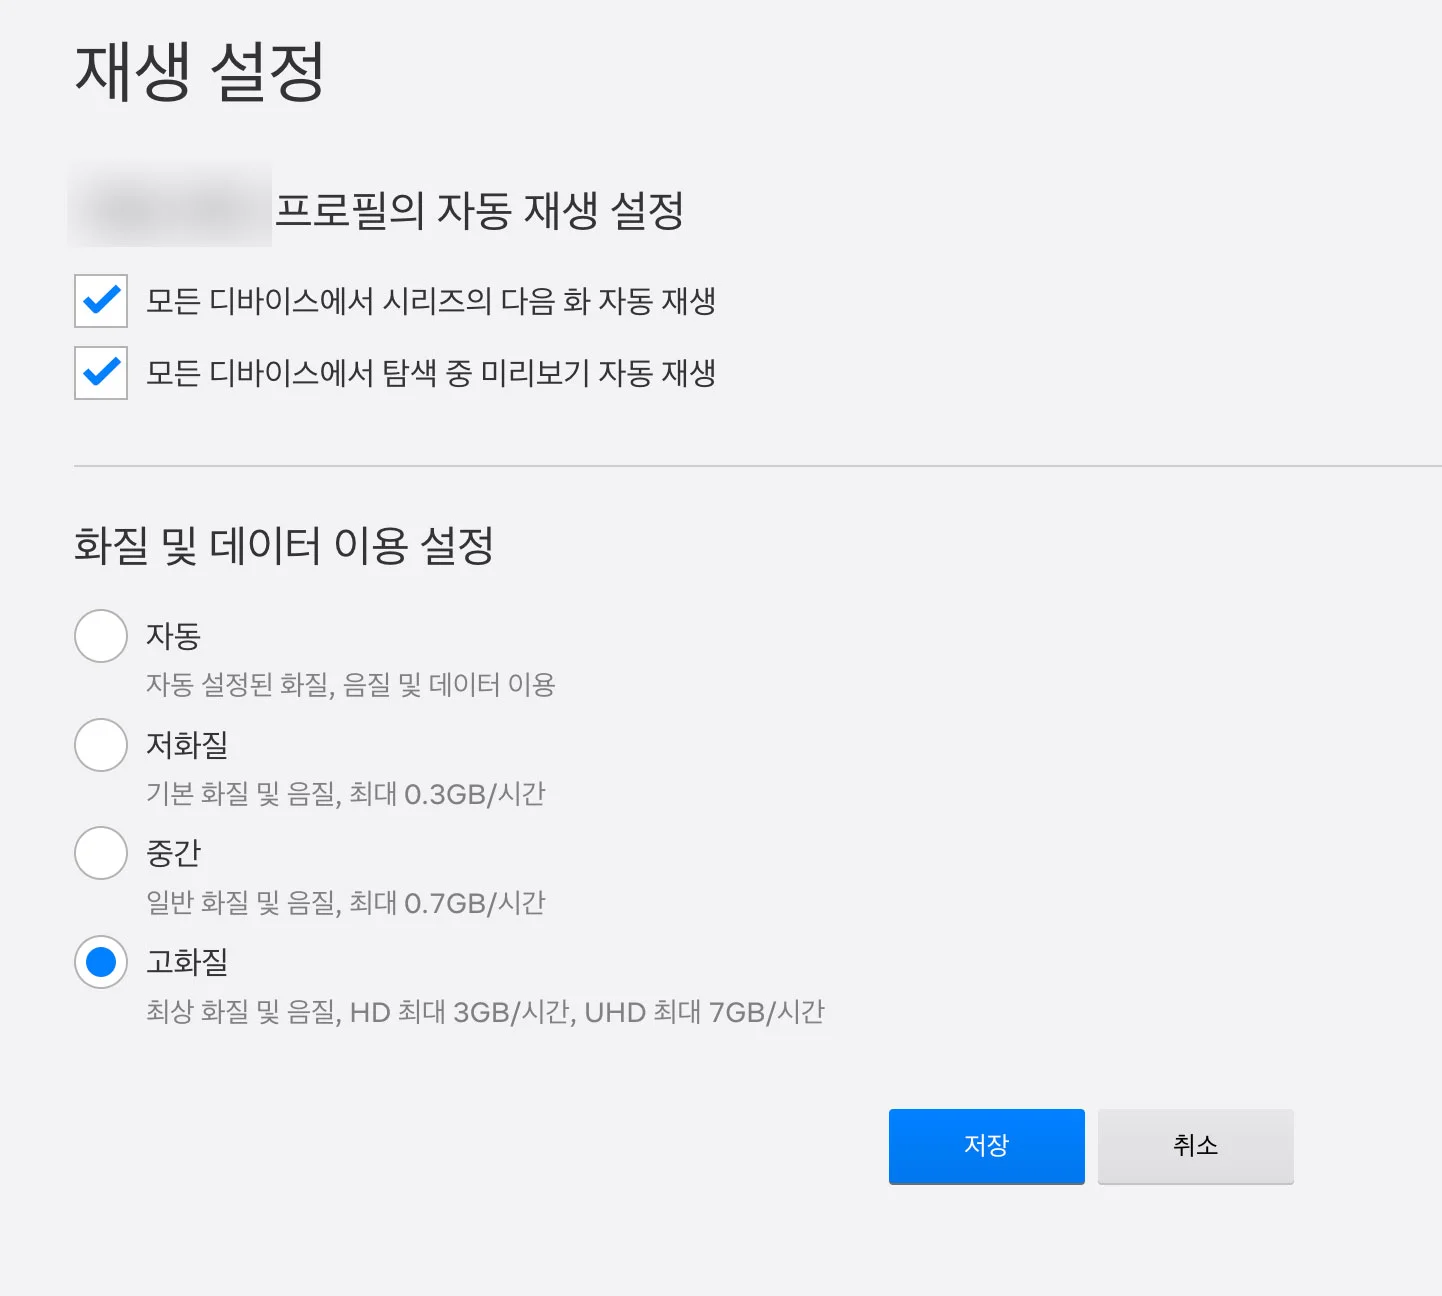Click the '재생 설정' page title
1442x1296 pixels.
pos(200,71)
